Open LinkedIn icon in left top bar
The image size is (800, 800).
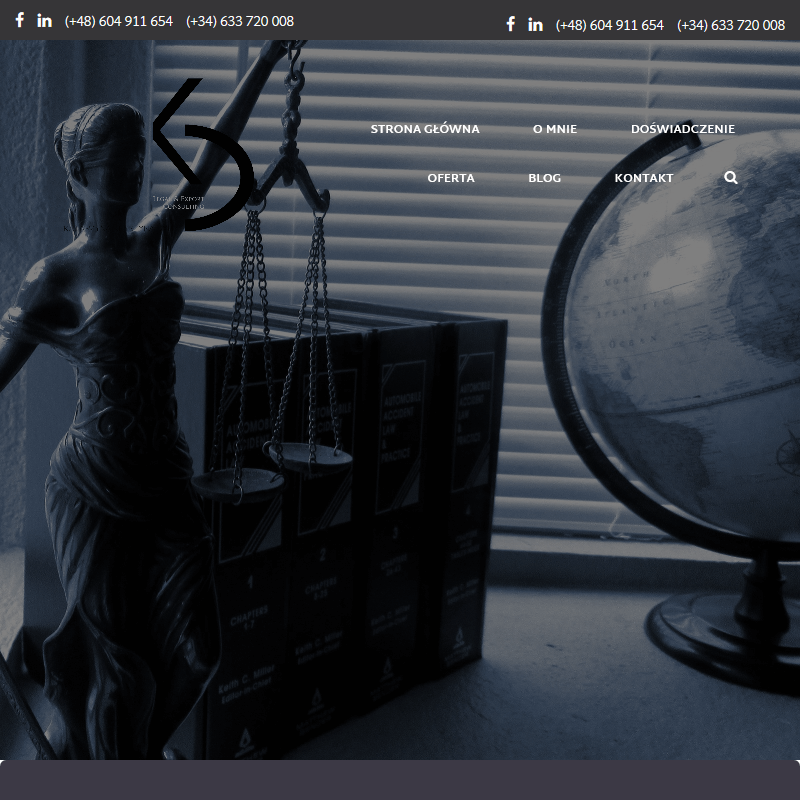tap(45, 20)
